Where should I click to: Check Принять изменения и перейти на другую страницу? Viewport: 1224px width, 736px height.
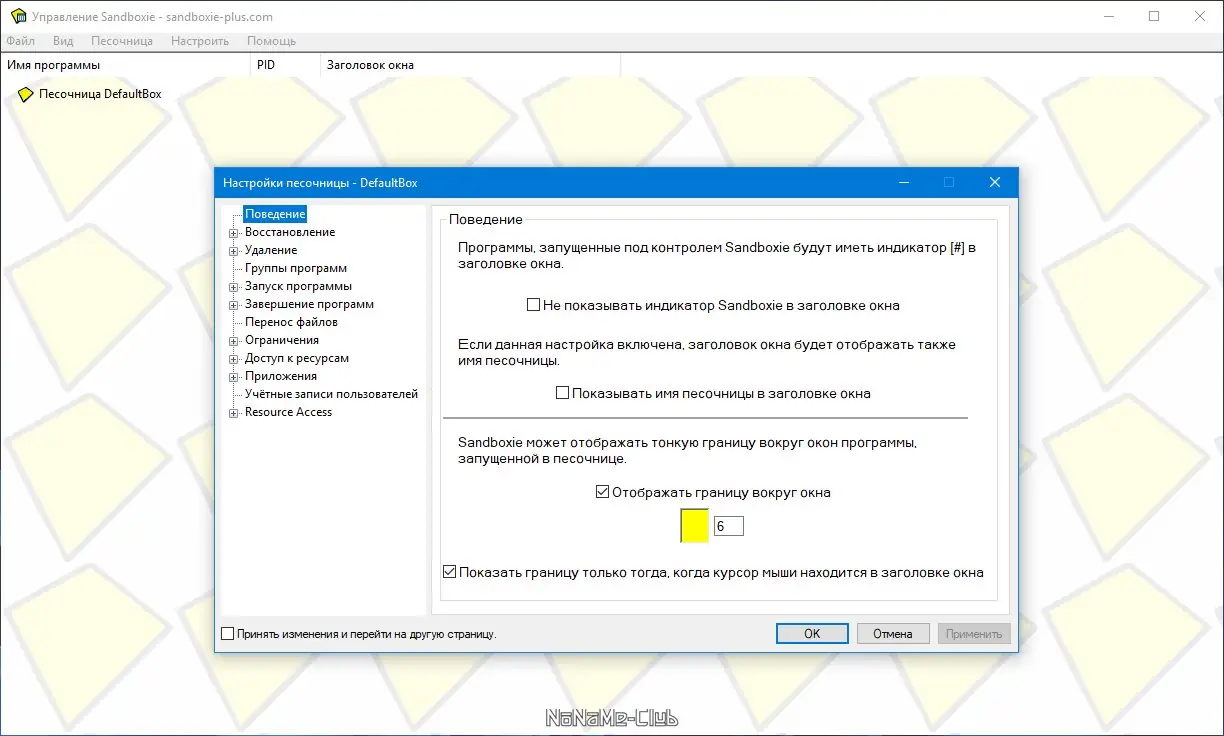[x=227, y=634]
